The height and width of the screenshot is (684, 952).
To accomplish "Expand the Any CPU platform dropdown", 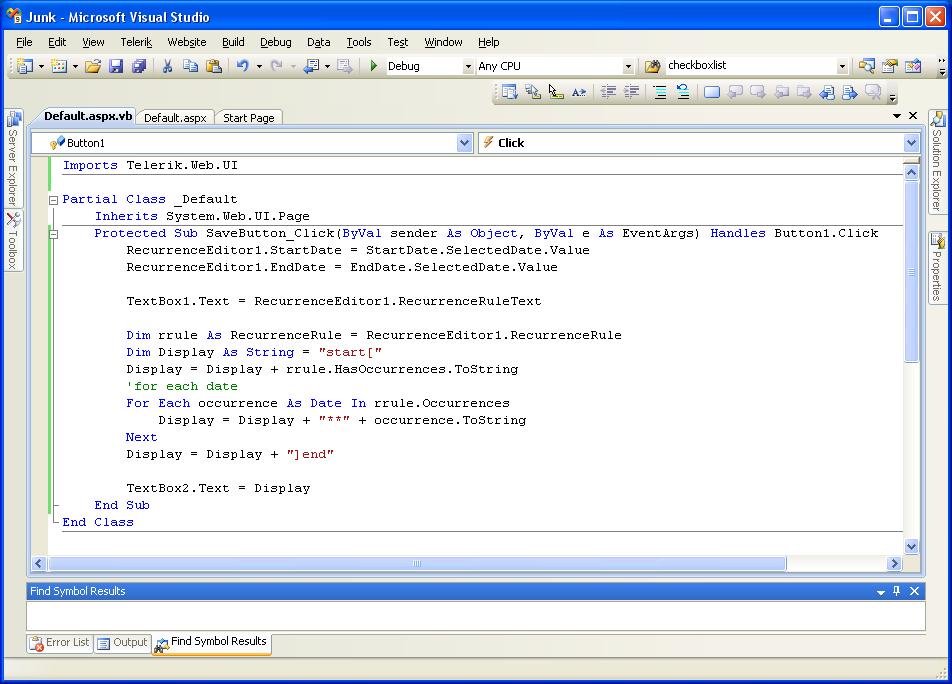I will (628, 66).
